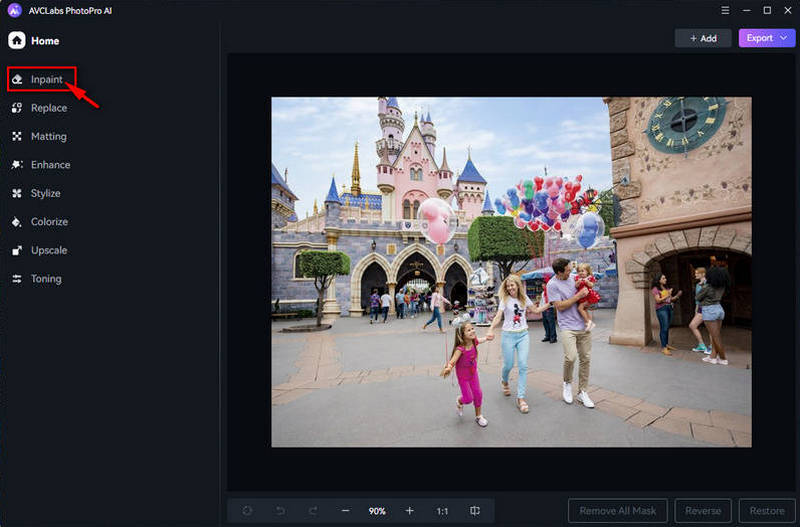Undo the last action
The height and width of the screenshot is (527, 800).
[280, 511]
